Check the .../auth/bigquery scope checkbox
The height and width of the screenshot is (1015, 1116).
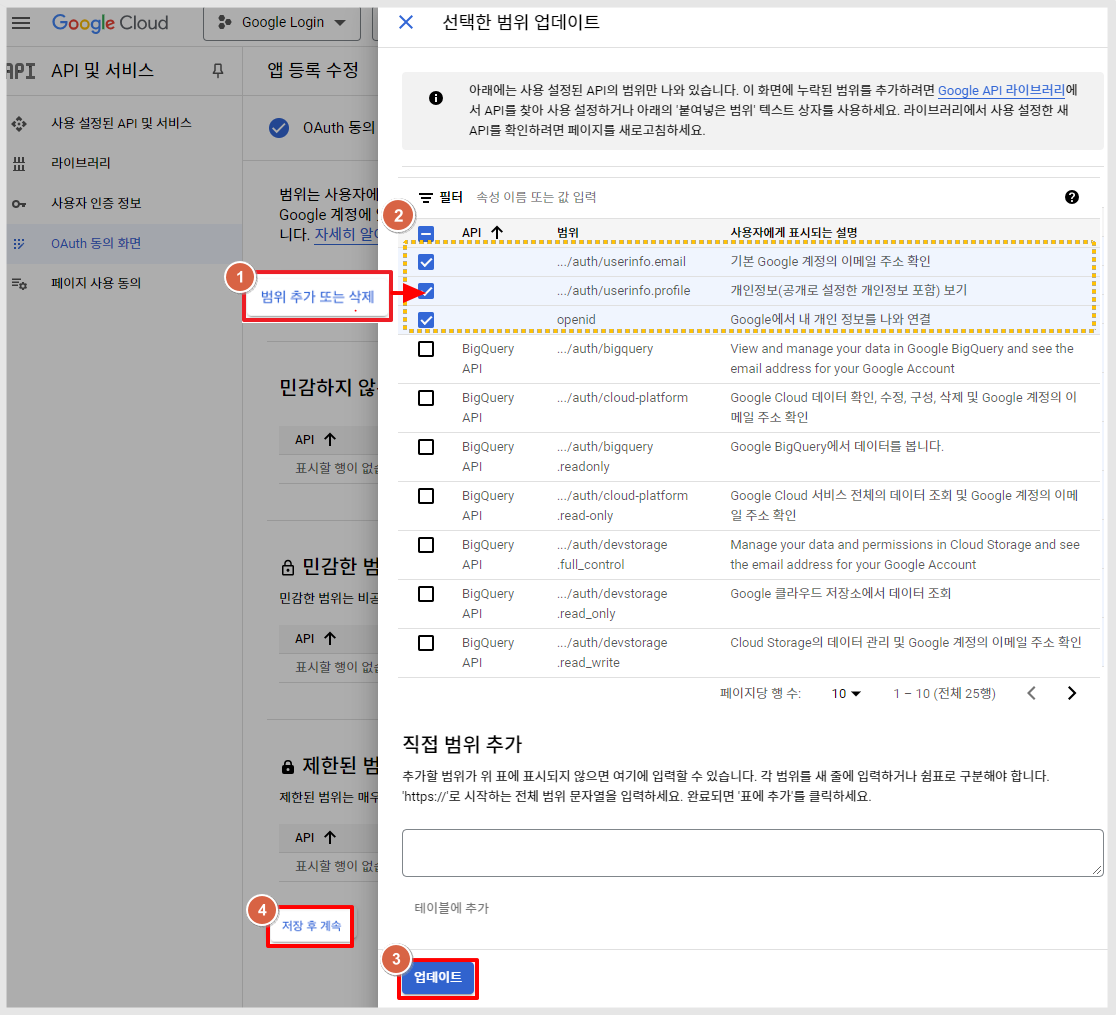coord(426,349)
